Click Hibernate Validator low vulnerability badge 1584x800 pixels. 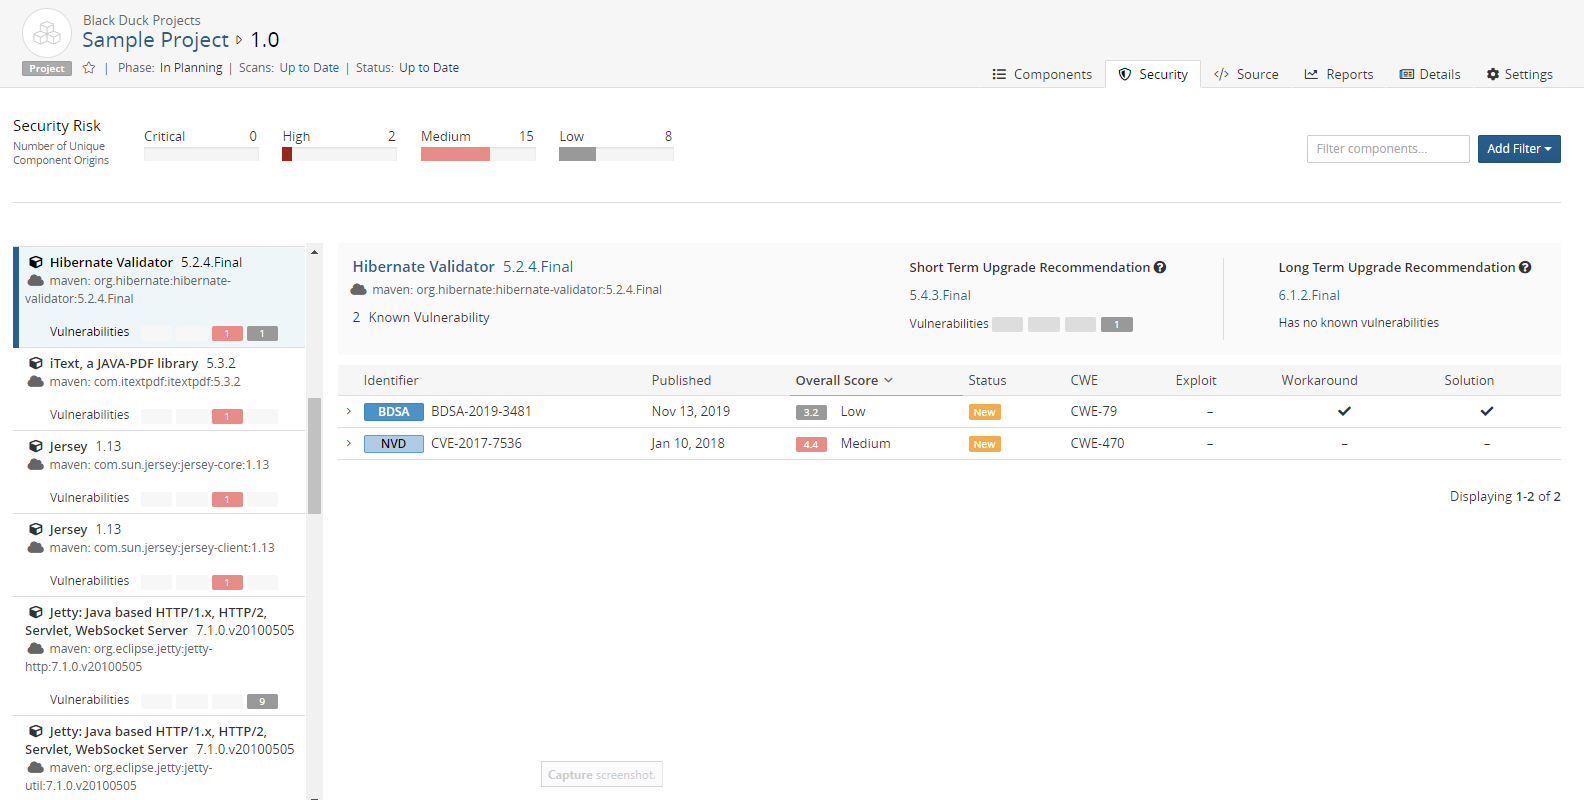coord(262,333)
